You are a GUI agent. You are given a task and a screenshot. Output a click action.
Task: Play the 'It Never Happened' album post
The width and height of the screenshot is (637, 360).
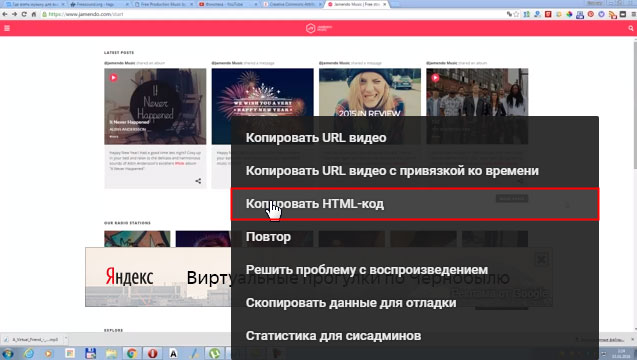point(113,77)
